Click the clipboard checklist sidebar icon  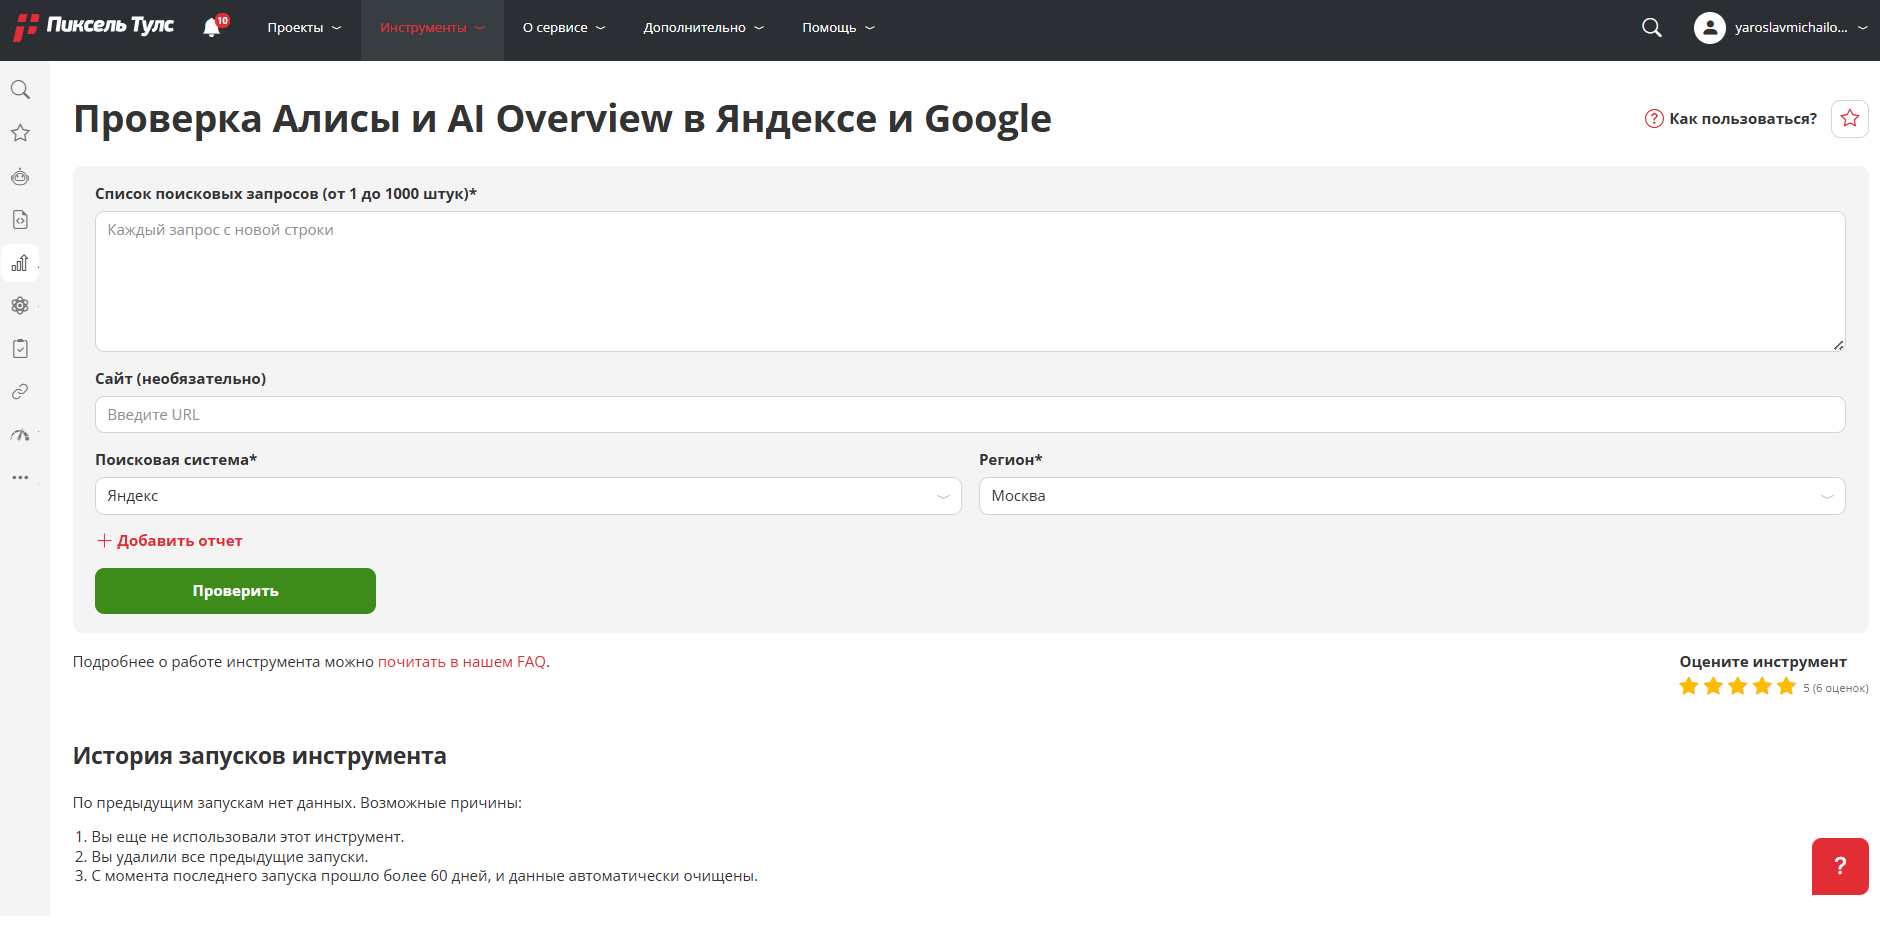[x=20, y=349]
